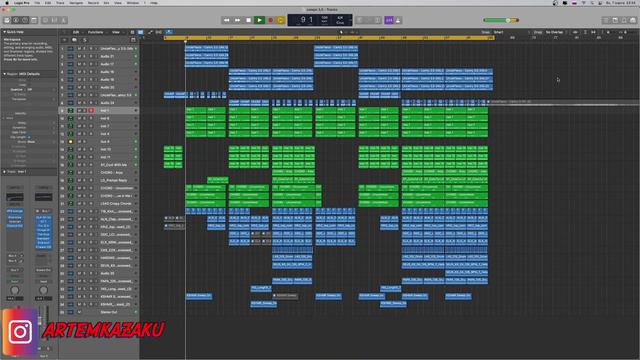Open the Mix menu

(x=106, y=3)
